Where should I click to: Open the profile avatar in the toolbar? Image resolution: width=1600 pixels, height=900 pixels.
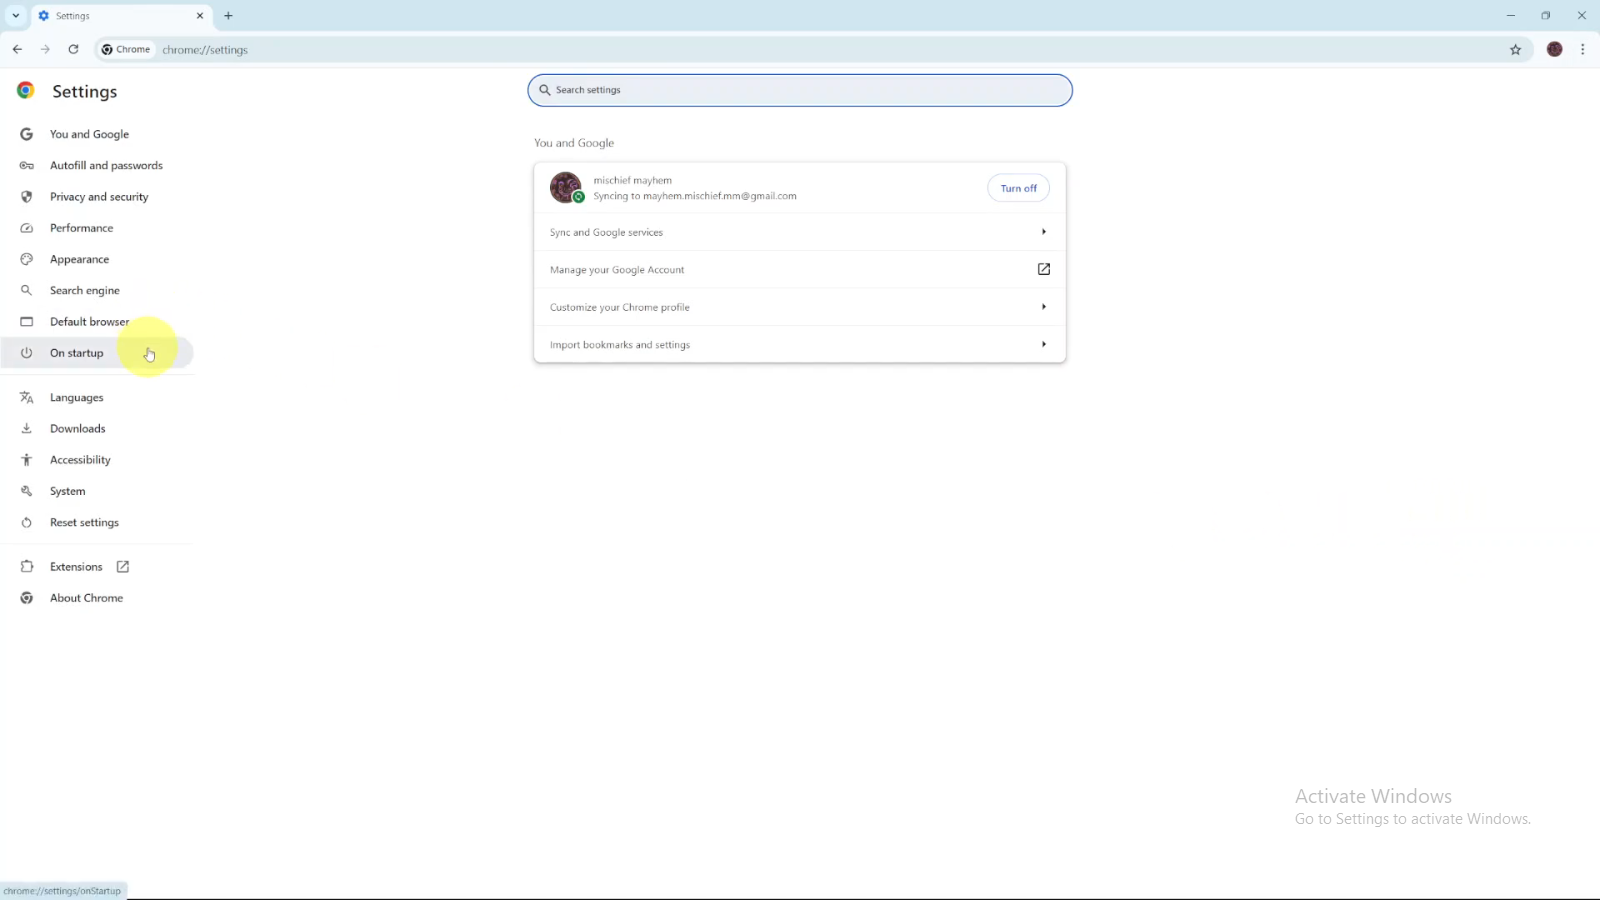tap(1554, 49)
